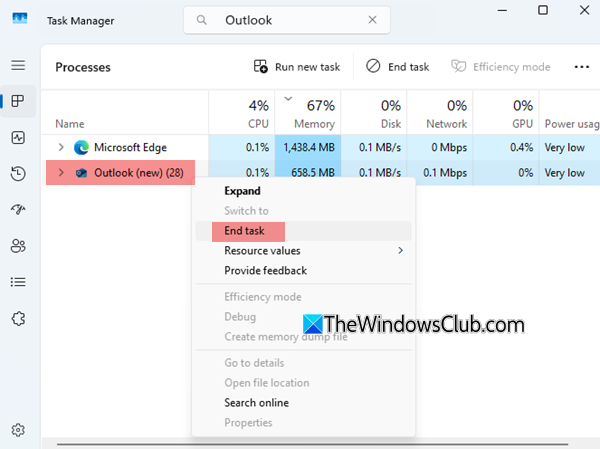The image size is (600, 449).
Task: Sort by the Network column header
Action: coord(440,113)
